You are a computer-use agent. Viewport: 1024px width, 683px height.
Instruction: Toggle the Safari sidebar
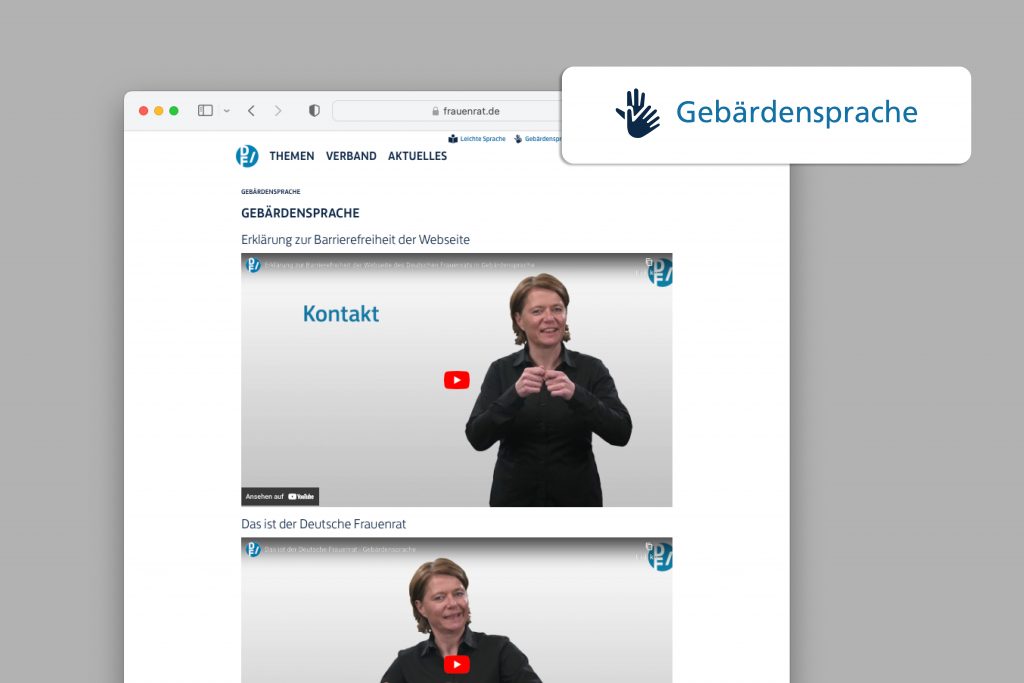point(204,110)
